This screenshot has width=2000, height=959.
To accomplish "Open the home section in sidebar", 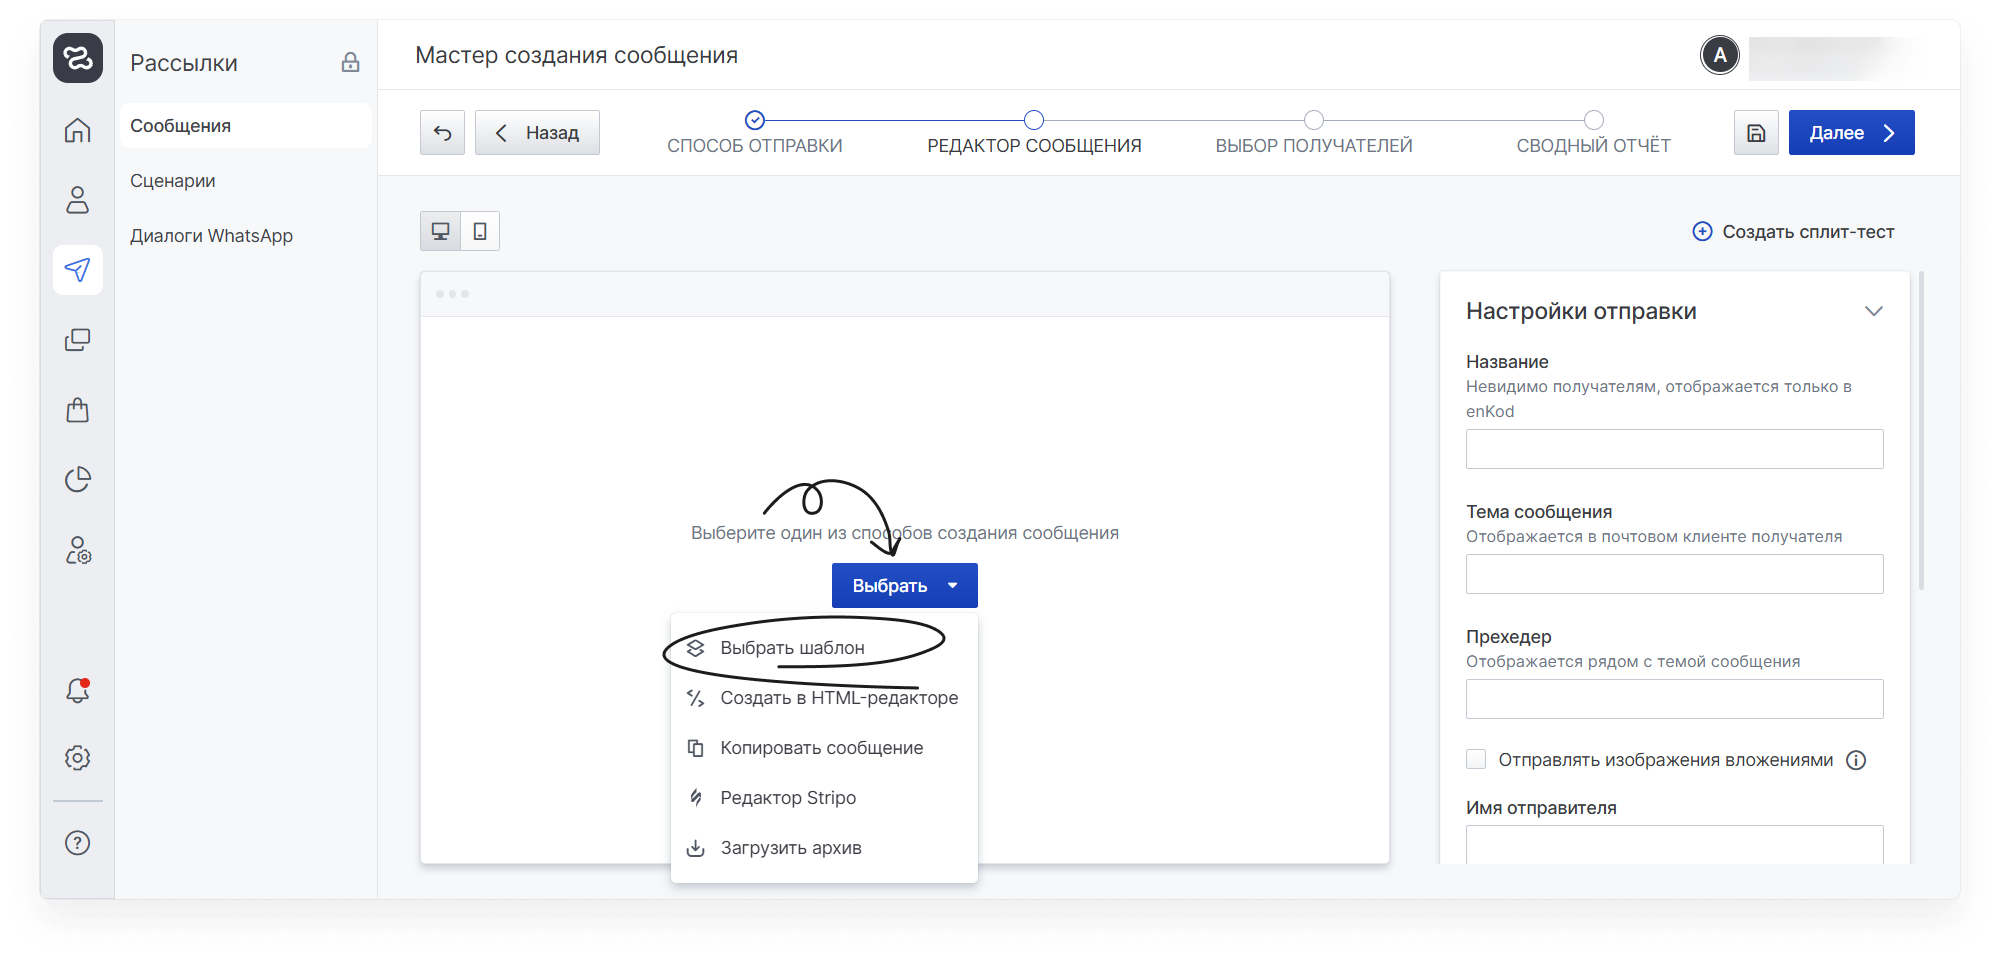I will [x=78, y=130].
